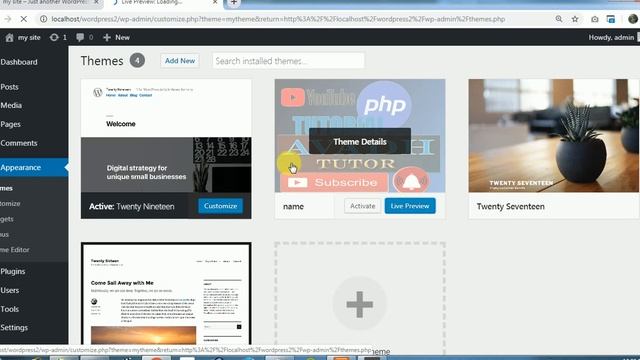
Task: Open Dashboard in the sidebar
Action: (19, 62)
